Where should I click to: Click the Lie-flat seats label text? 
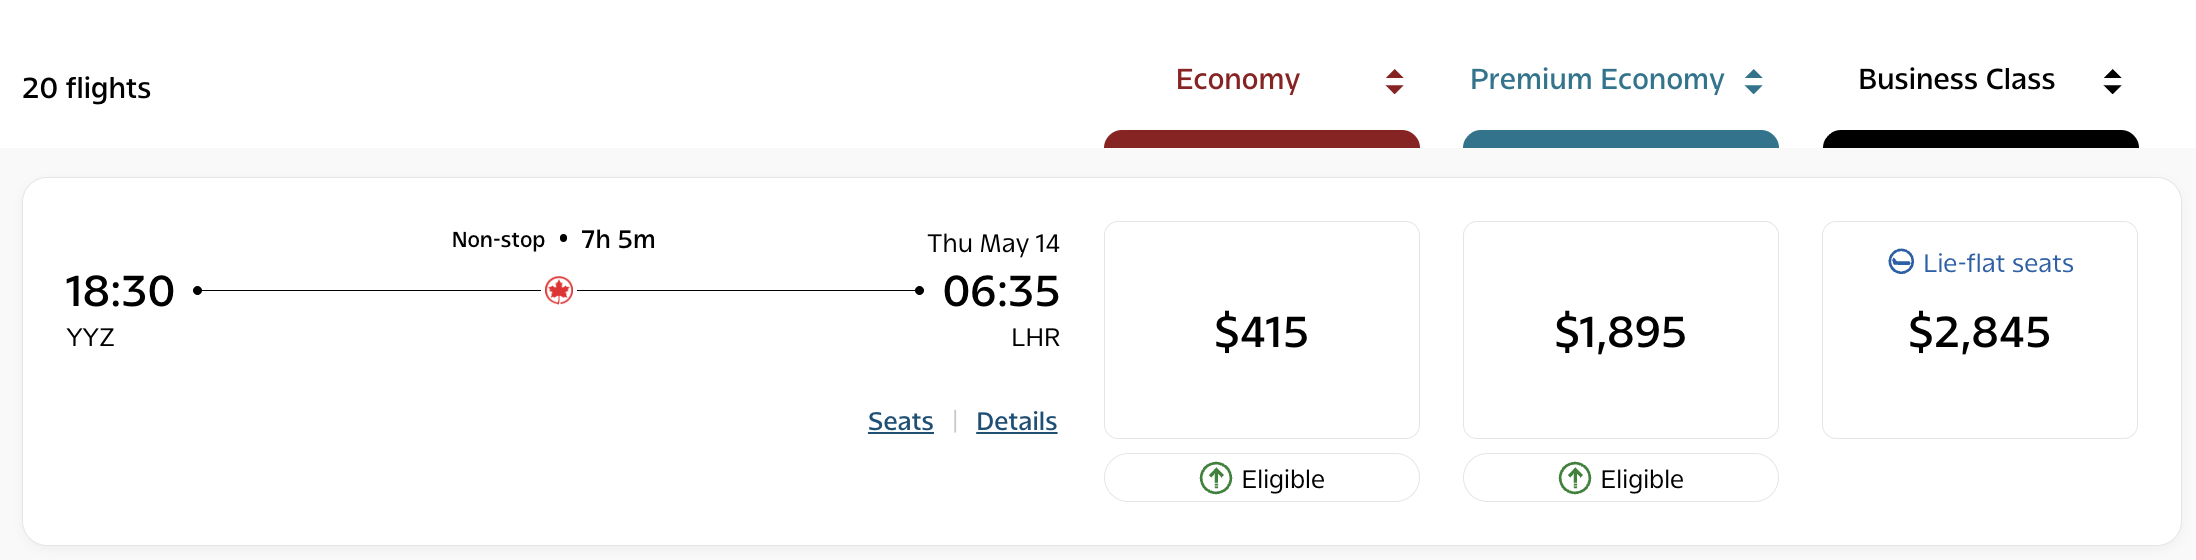point(1997,263)
